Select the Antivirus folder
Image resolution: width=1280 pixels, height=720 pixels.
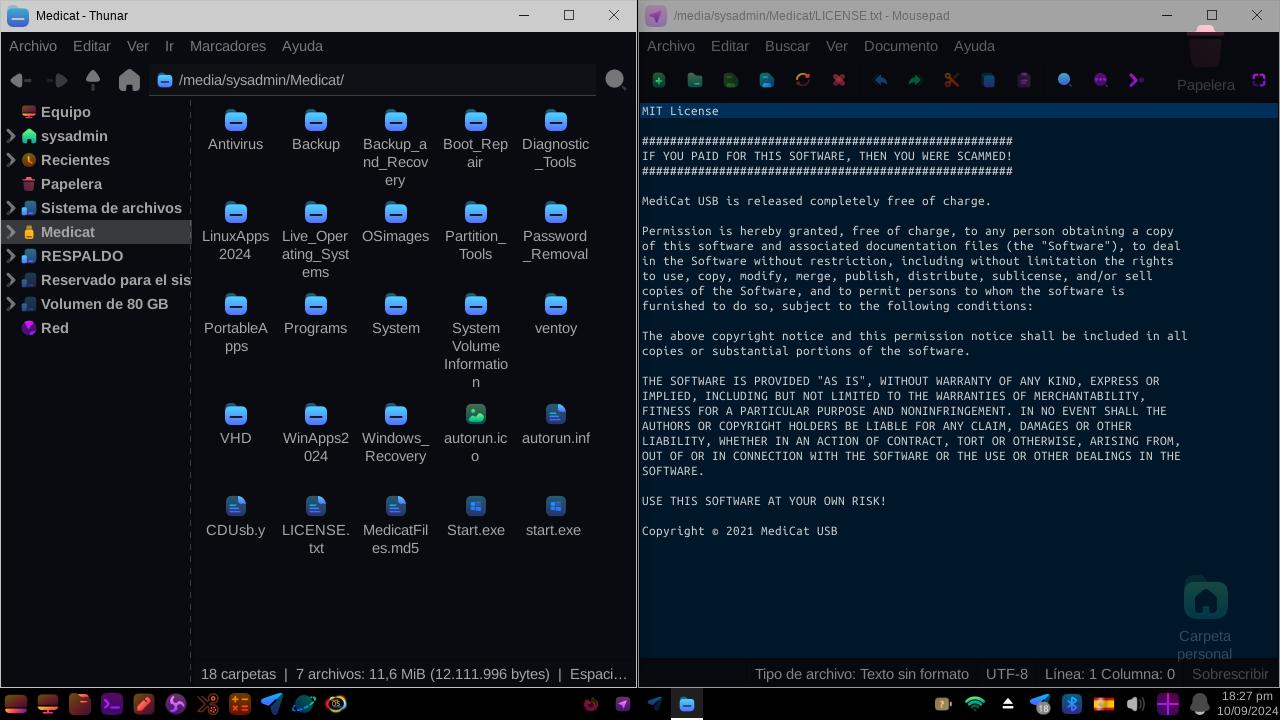click(x=236, y=132)
